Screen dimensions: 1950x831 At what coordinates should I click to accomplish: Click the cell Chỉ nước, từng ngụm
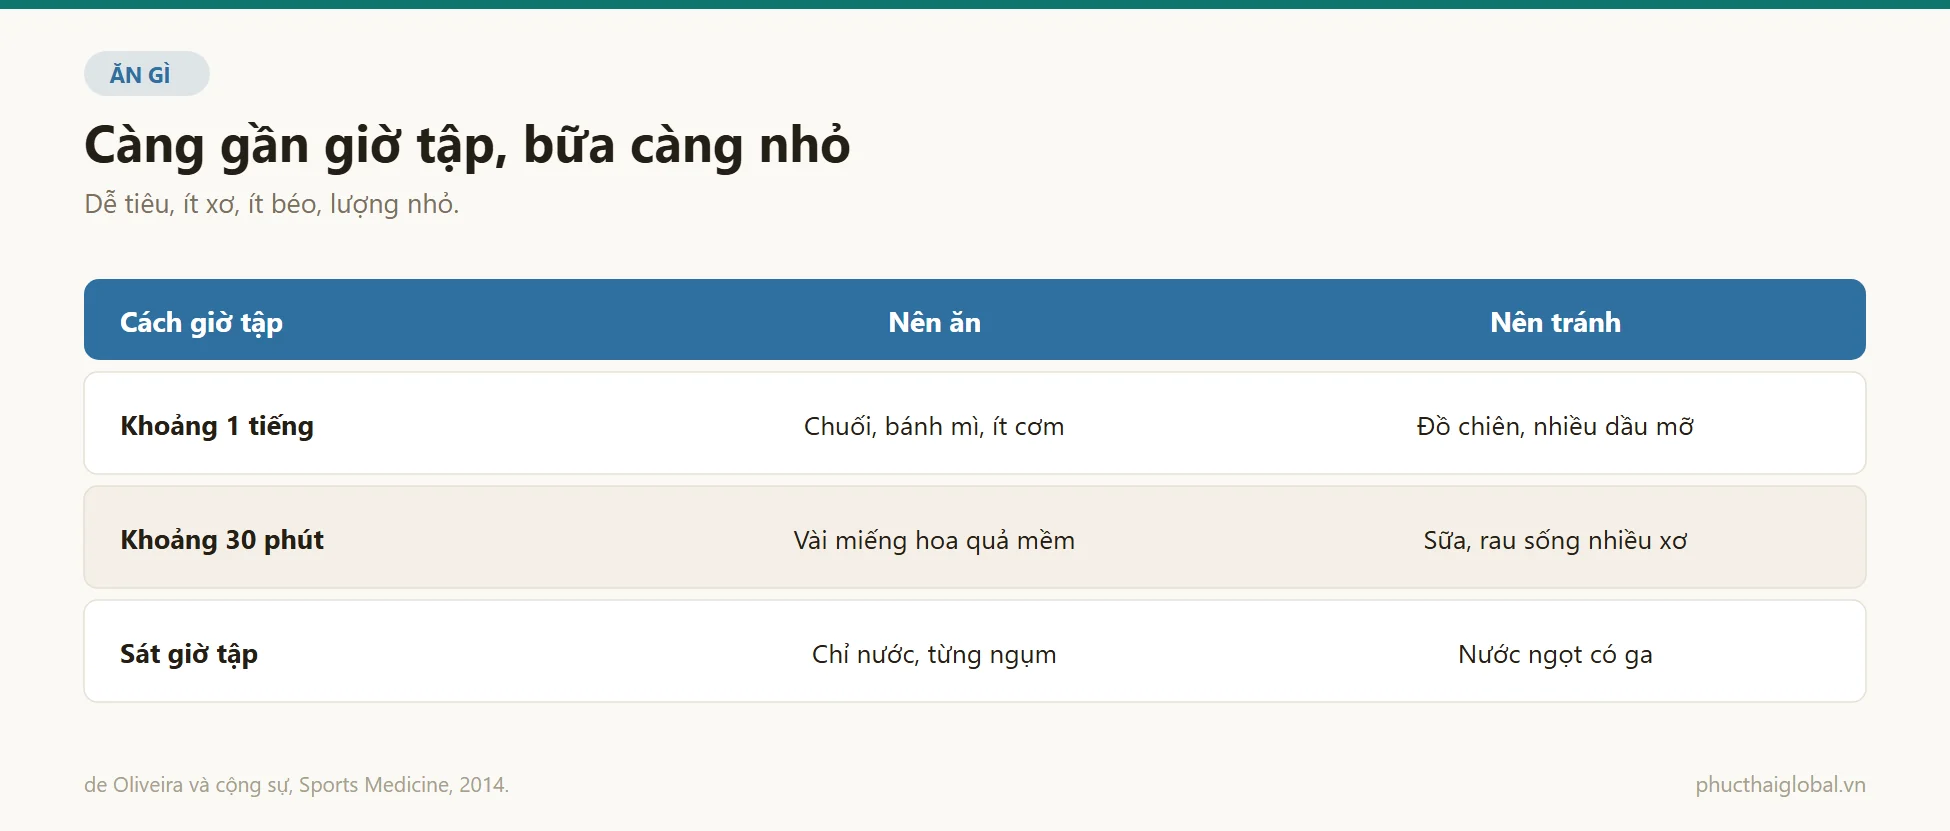934,654
